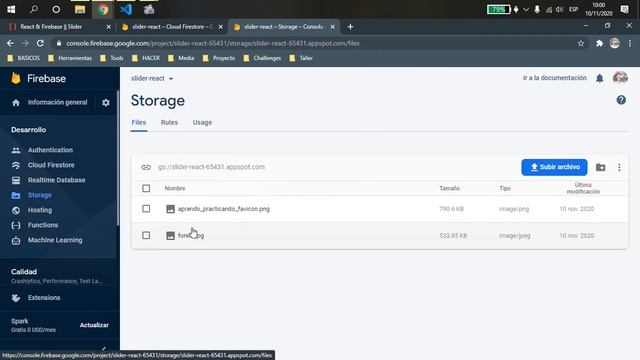Create new folder icon
The image size is (640, 360).
[x=600, y=167]
